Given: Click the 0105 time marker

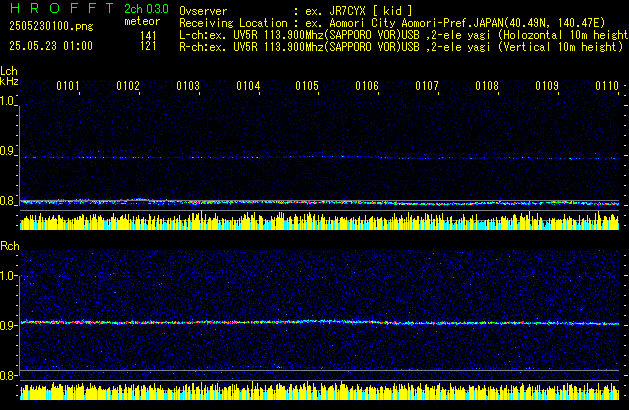Looking at the screenshot, I should (307, 86).
